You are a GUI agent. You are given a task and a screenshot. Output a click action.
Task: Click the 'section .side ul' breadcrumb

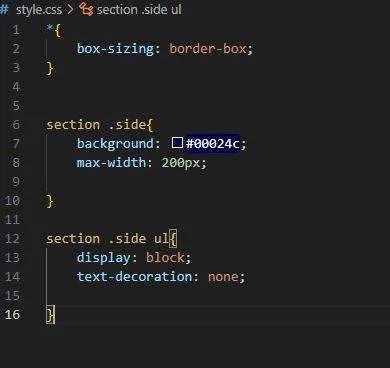[139, 10]
